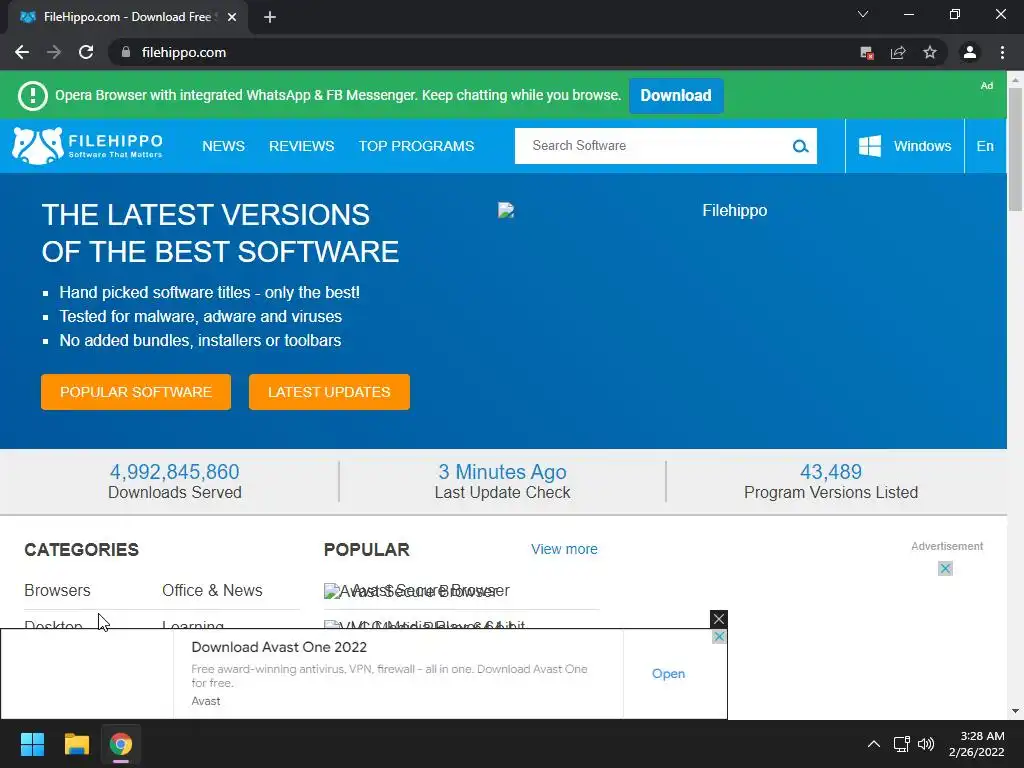Click the network tray icon
This screenshot has width=1024, height=768.
(x=902, y=744)
